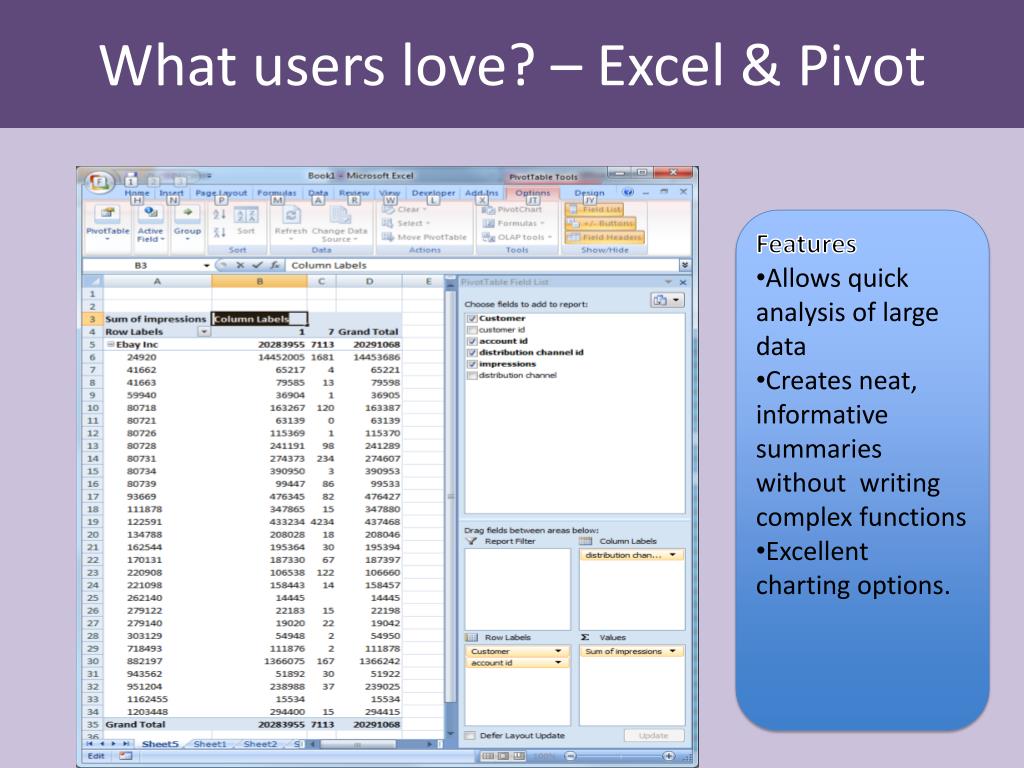Image resolution: width=1024 pixels, height=768 pixels.
Task: Confirm the formula bar entry checkmark
Action: coord(257,265)
